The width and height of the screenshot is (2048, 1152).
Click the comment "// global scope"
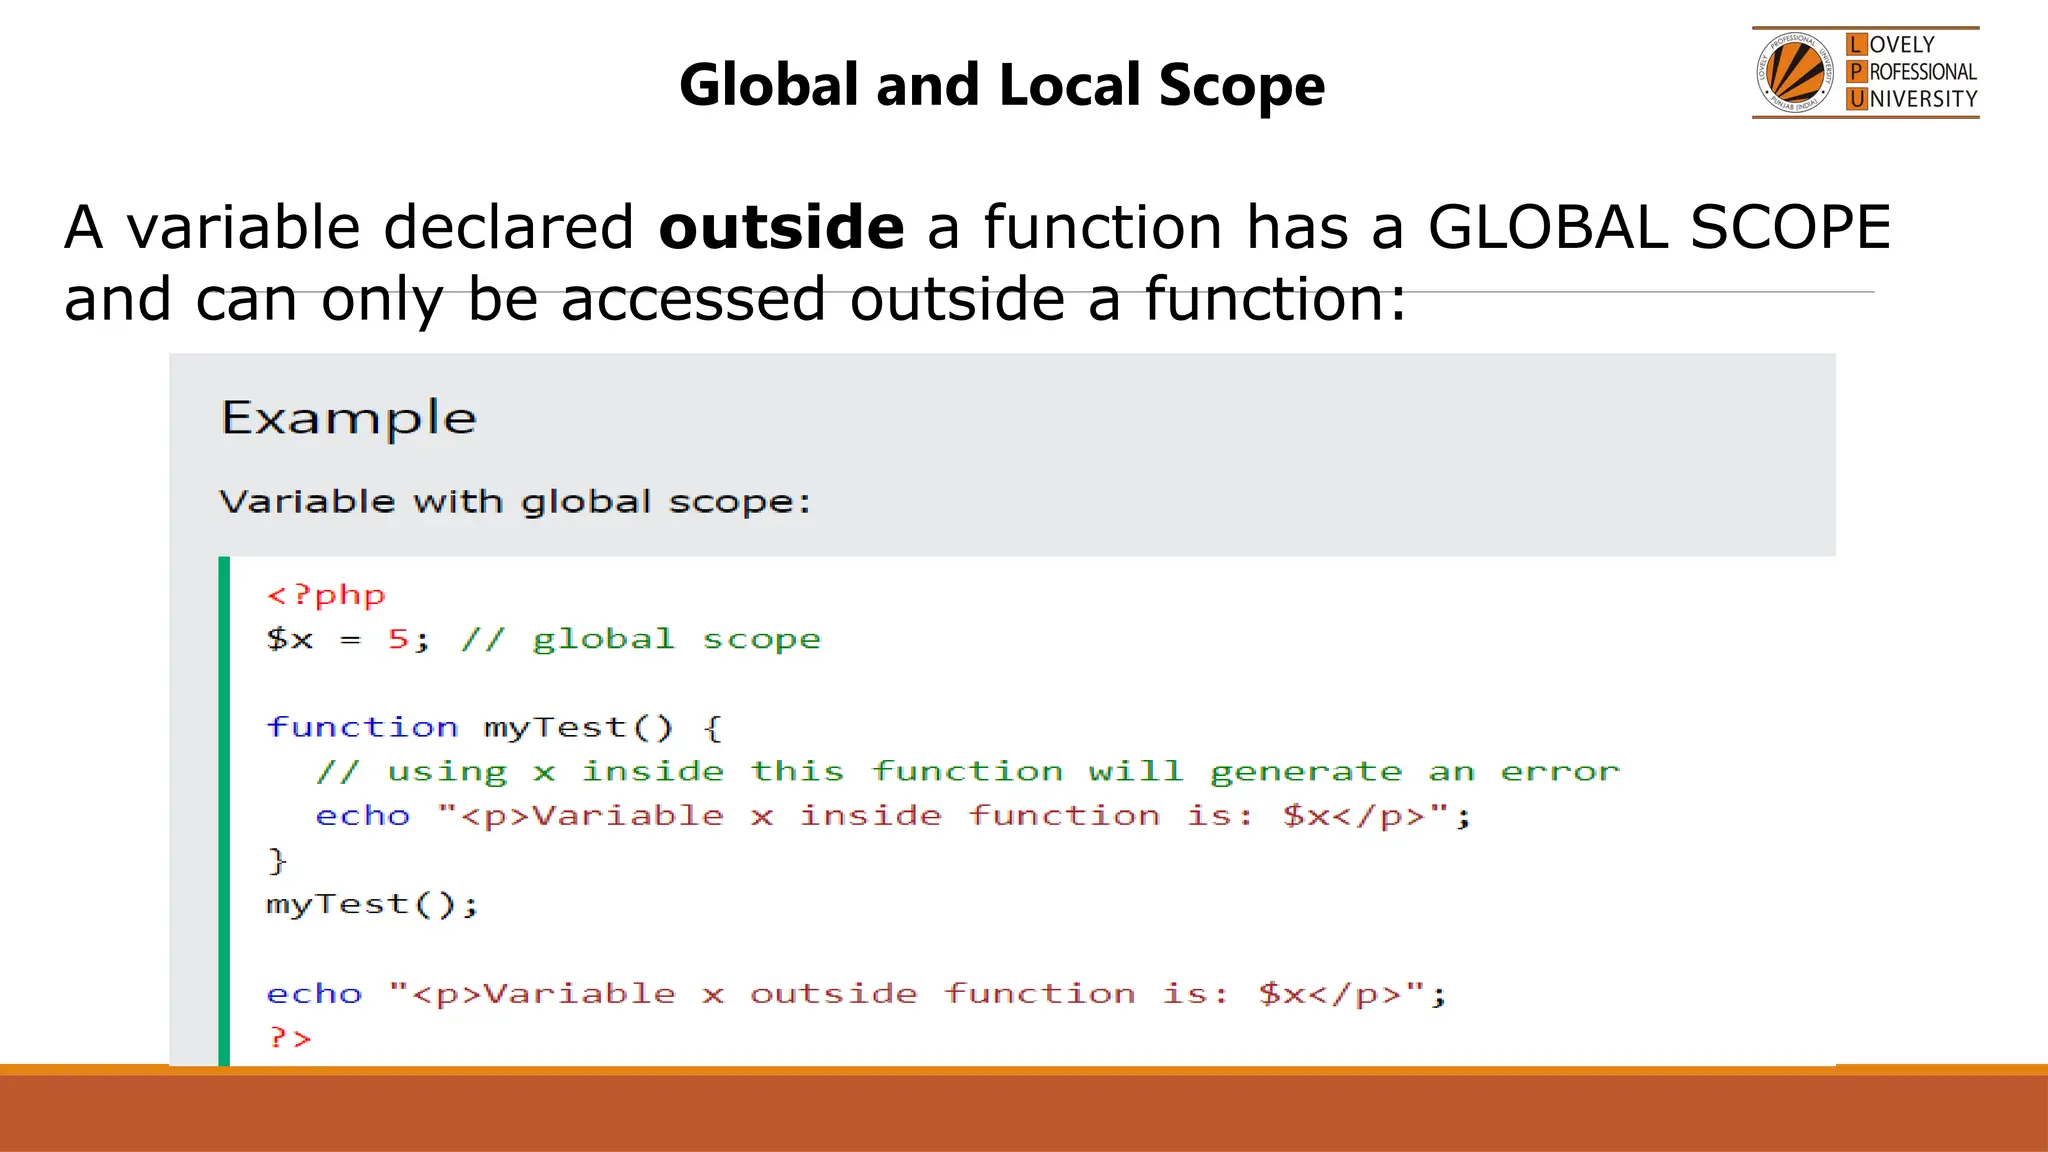[641, 639]
